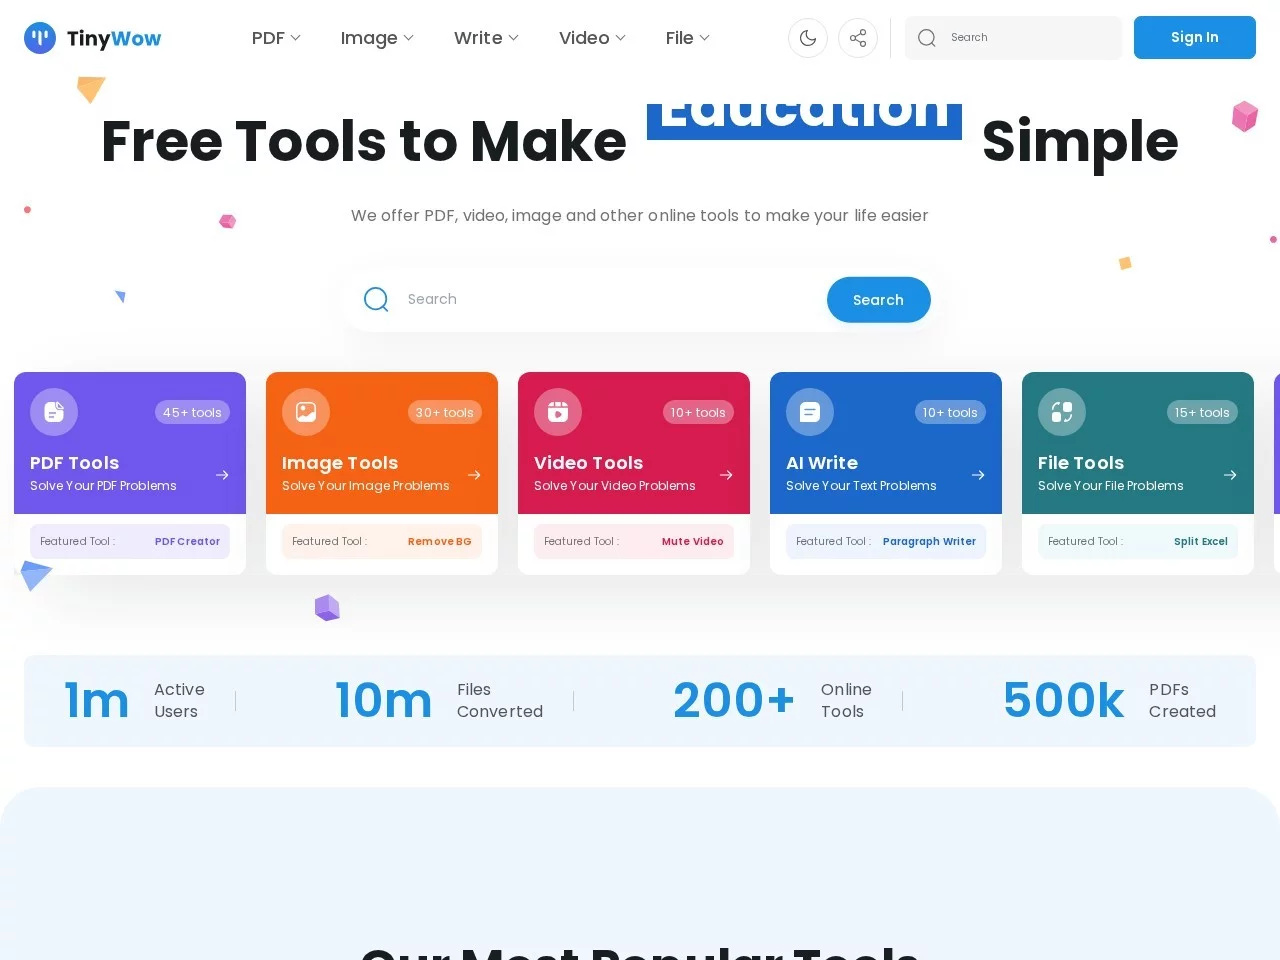The height and width of the screenshot is (960, 1280).
Task: Click the AI Write chat icon
Action: 809,411
